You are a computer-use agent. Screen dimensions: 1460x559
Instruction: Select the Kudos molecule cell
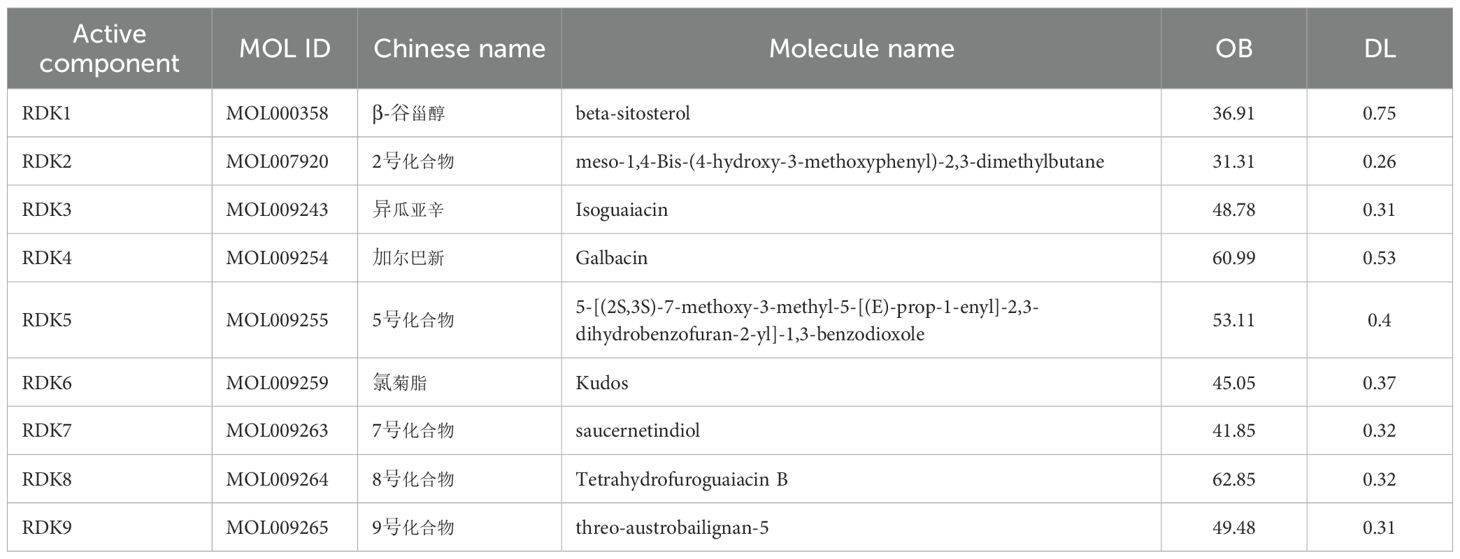click(602, 383)
